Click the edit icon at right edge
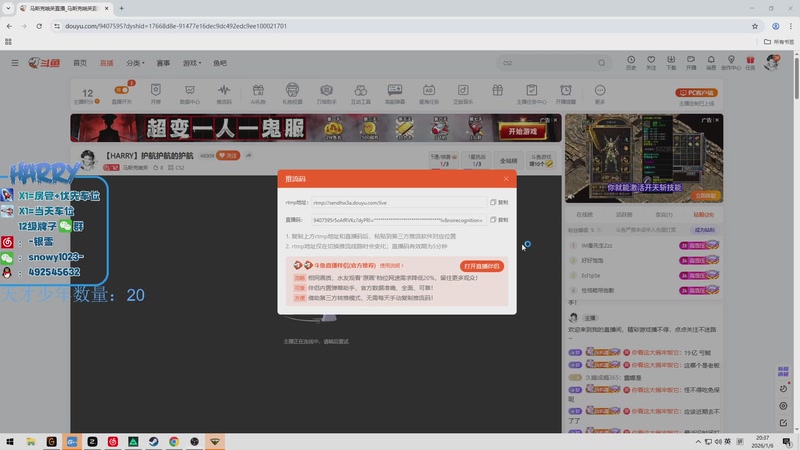Screen dimensions: 800x450 (783, 422)
